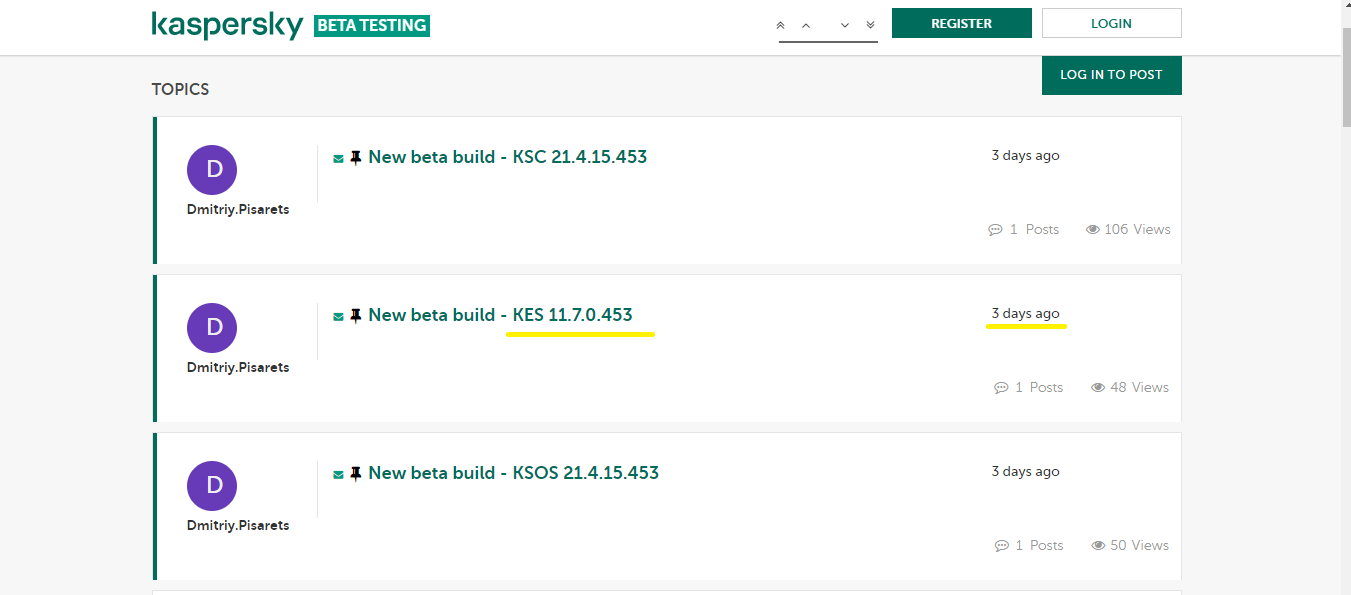Viewport: 1351px width, 595px height.
Task: Jump to top with double-up chevron
Action: (x=781, y=25)
